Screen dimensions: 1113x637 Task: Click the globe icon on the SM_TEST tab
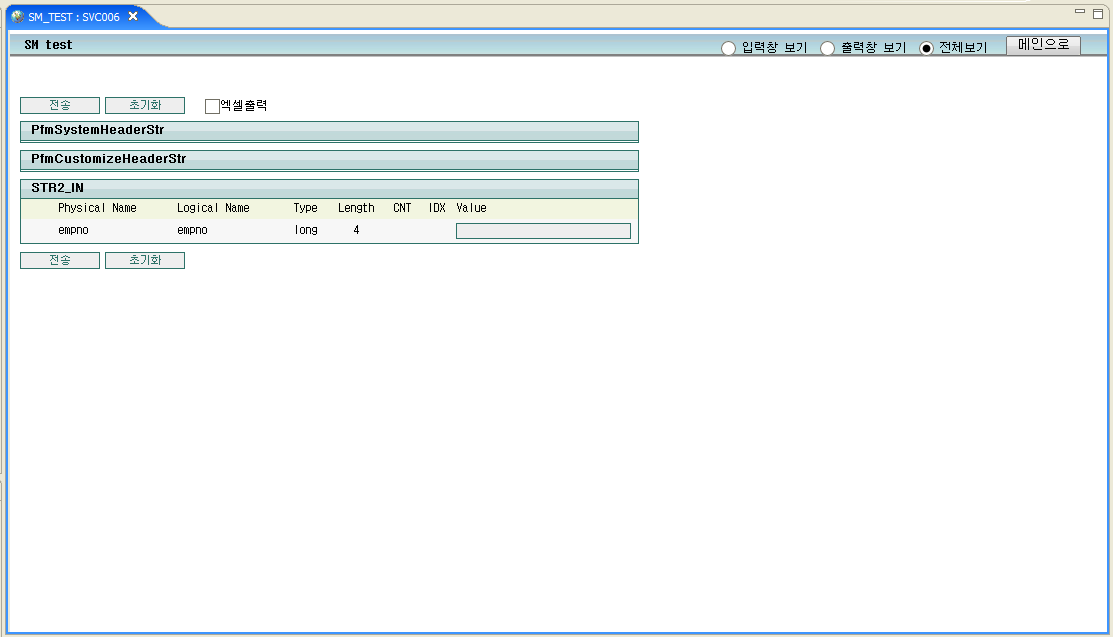point(18,16)
